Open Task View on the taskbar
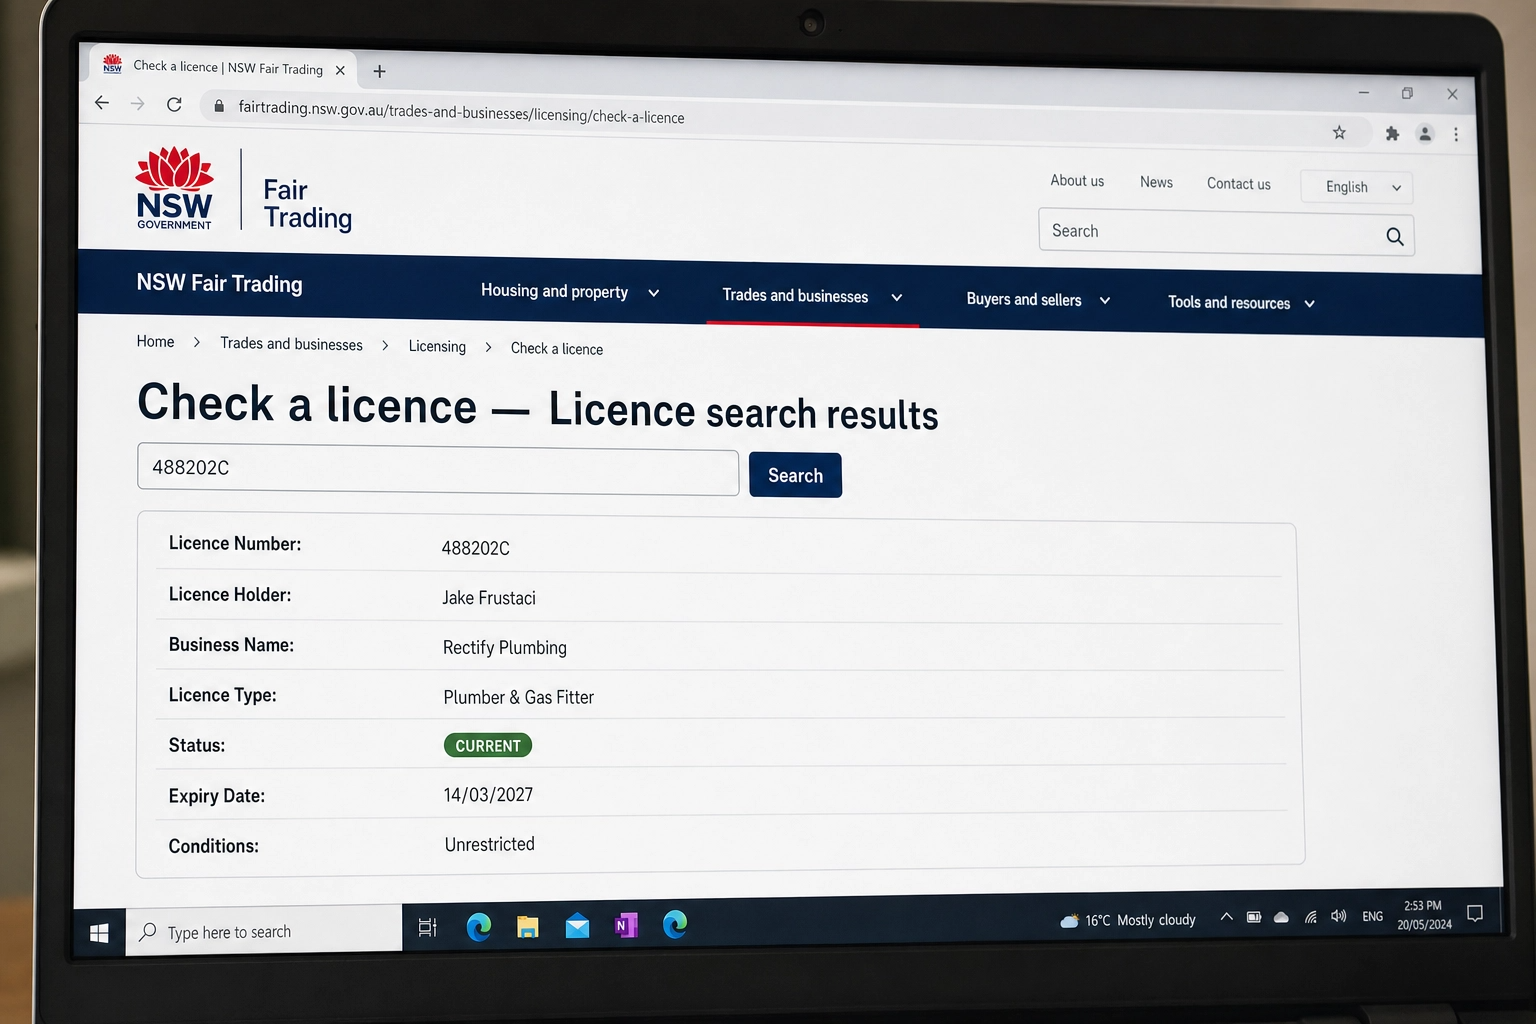Viewport: 1536px width, 1024px height. [x=427, y=927]
